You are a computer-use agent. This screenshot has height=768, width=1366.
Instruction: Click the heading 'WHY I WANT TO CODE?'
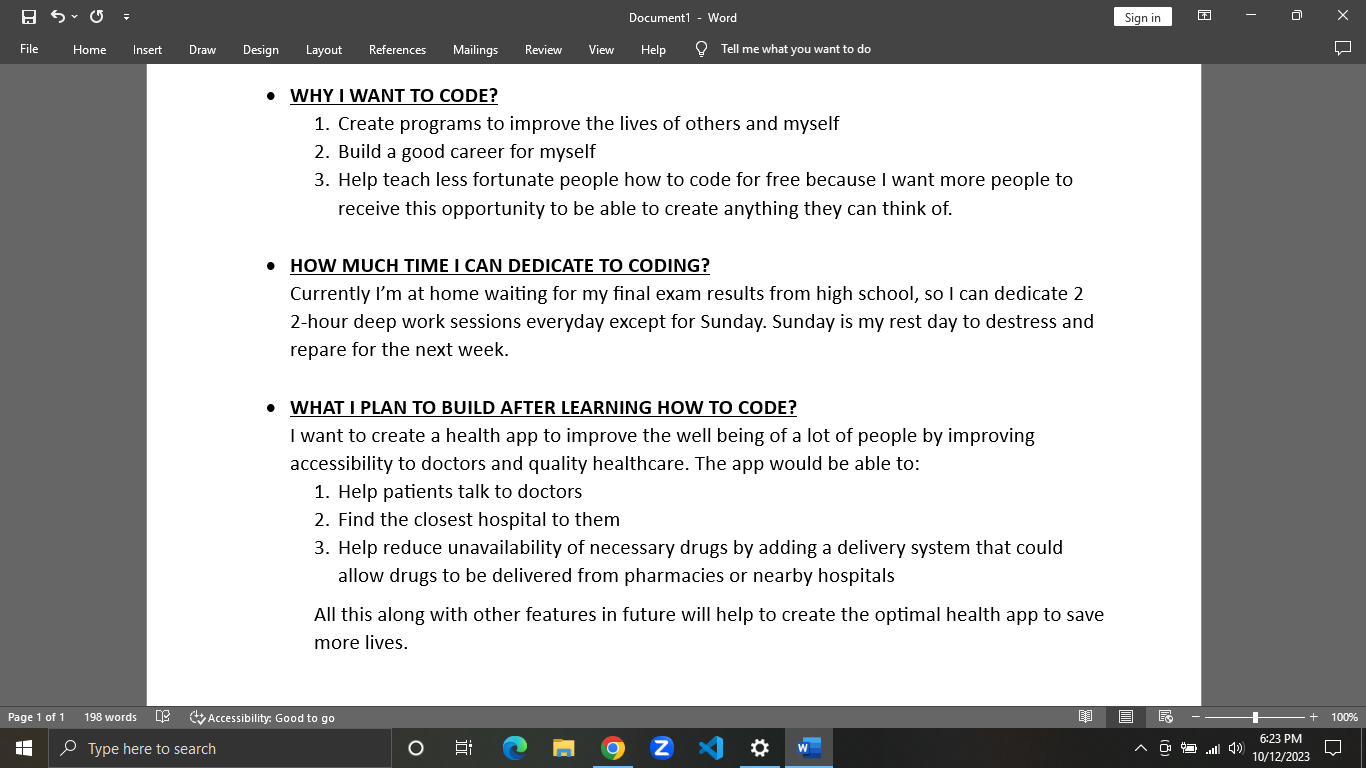(394, 96)
